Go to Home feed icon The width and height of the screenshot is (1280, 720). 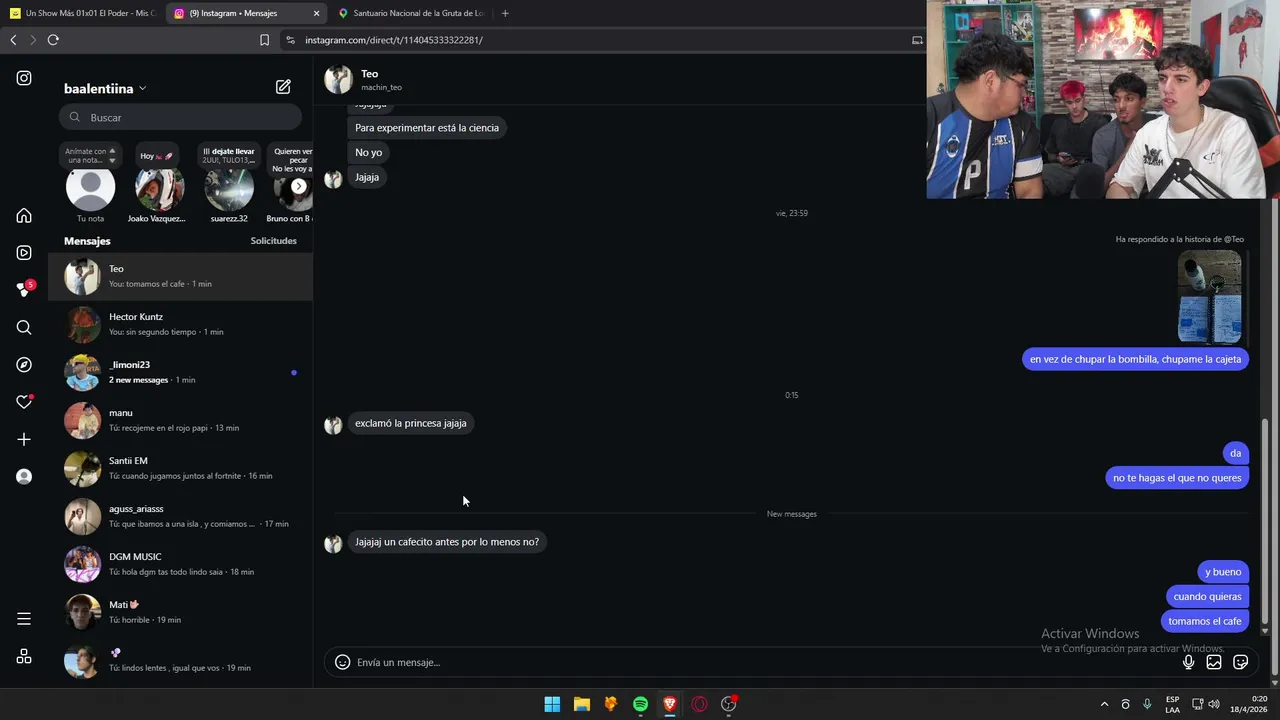24,216
